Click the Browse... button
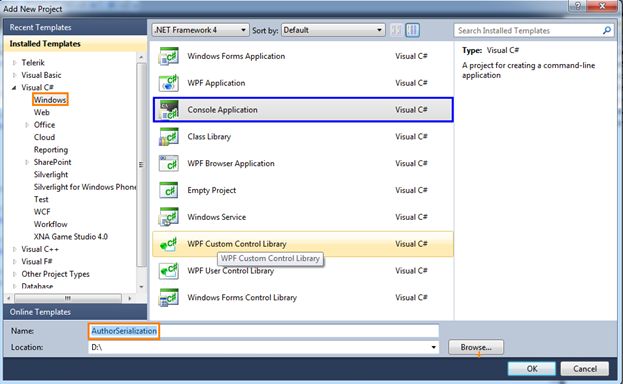Viewport: 623px width, 384px height. [476, 347]
